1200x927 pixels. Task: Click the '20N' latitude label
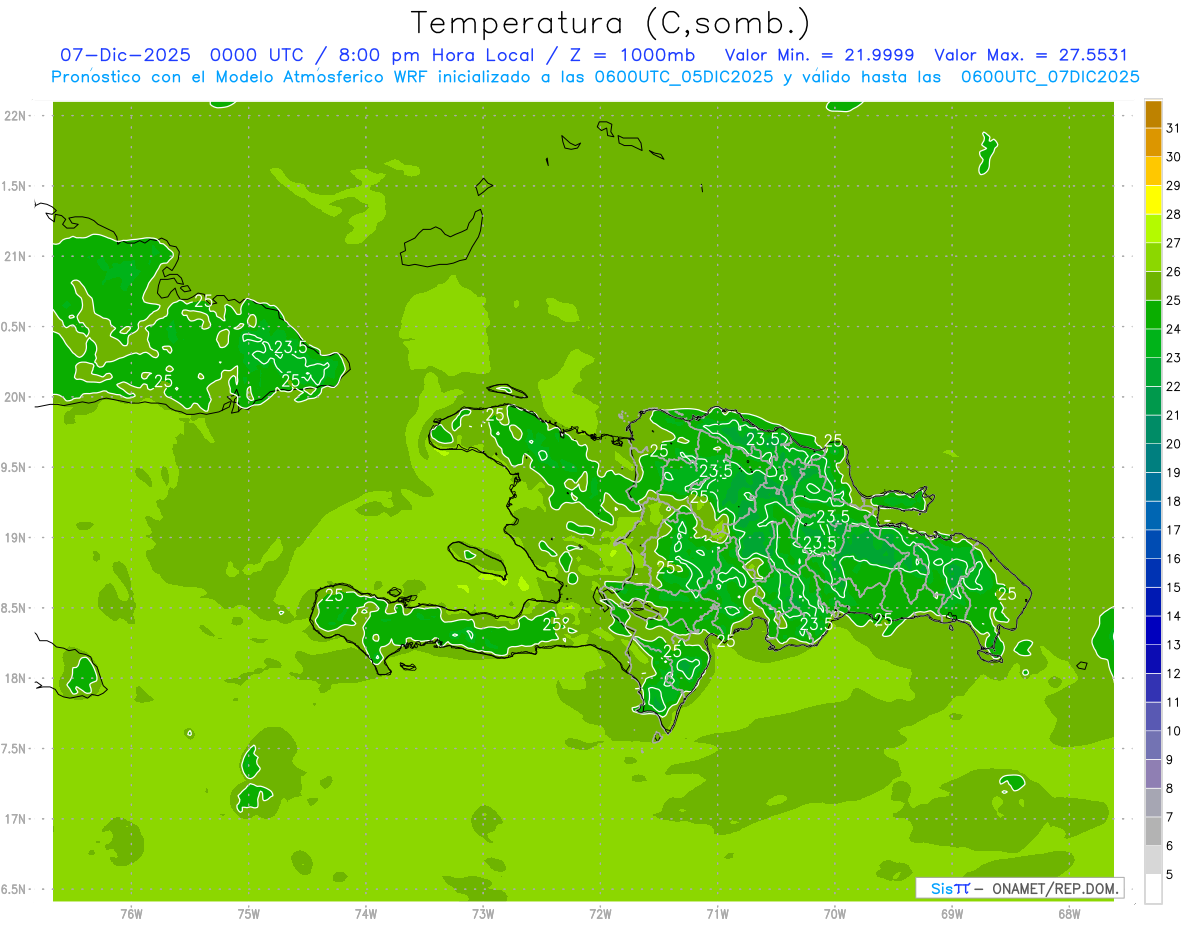click(15, 397)
